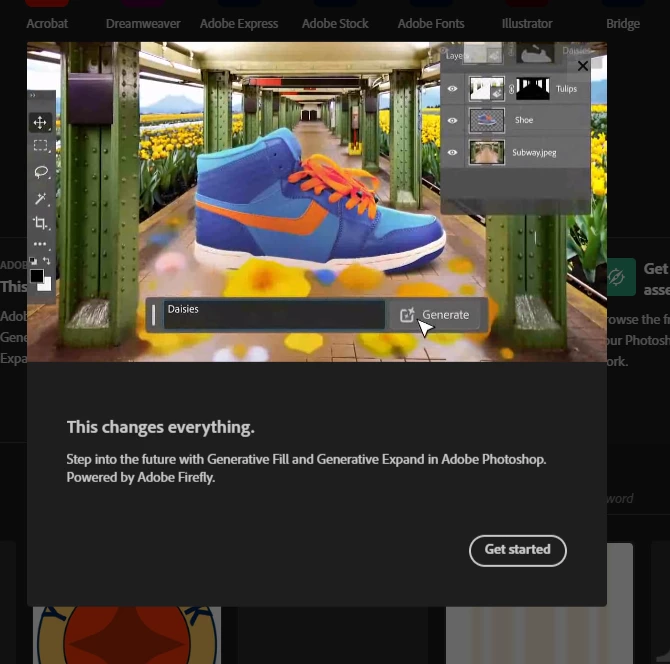Click the "This changes everything." heading

pyautogui.click(x=161, y=427)
